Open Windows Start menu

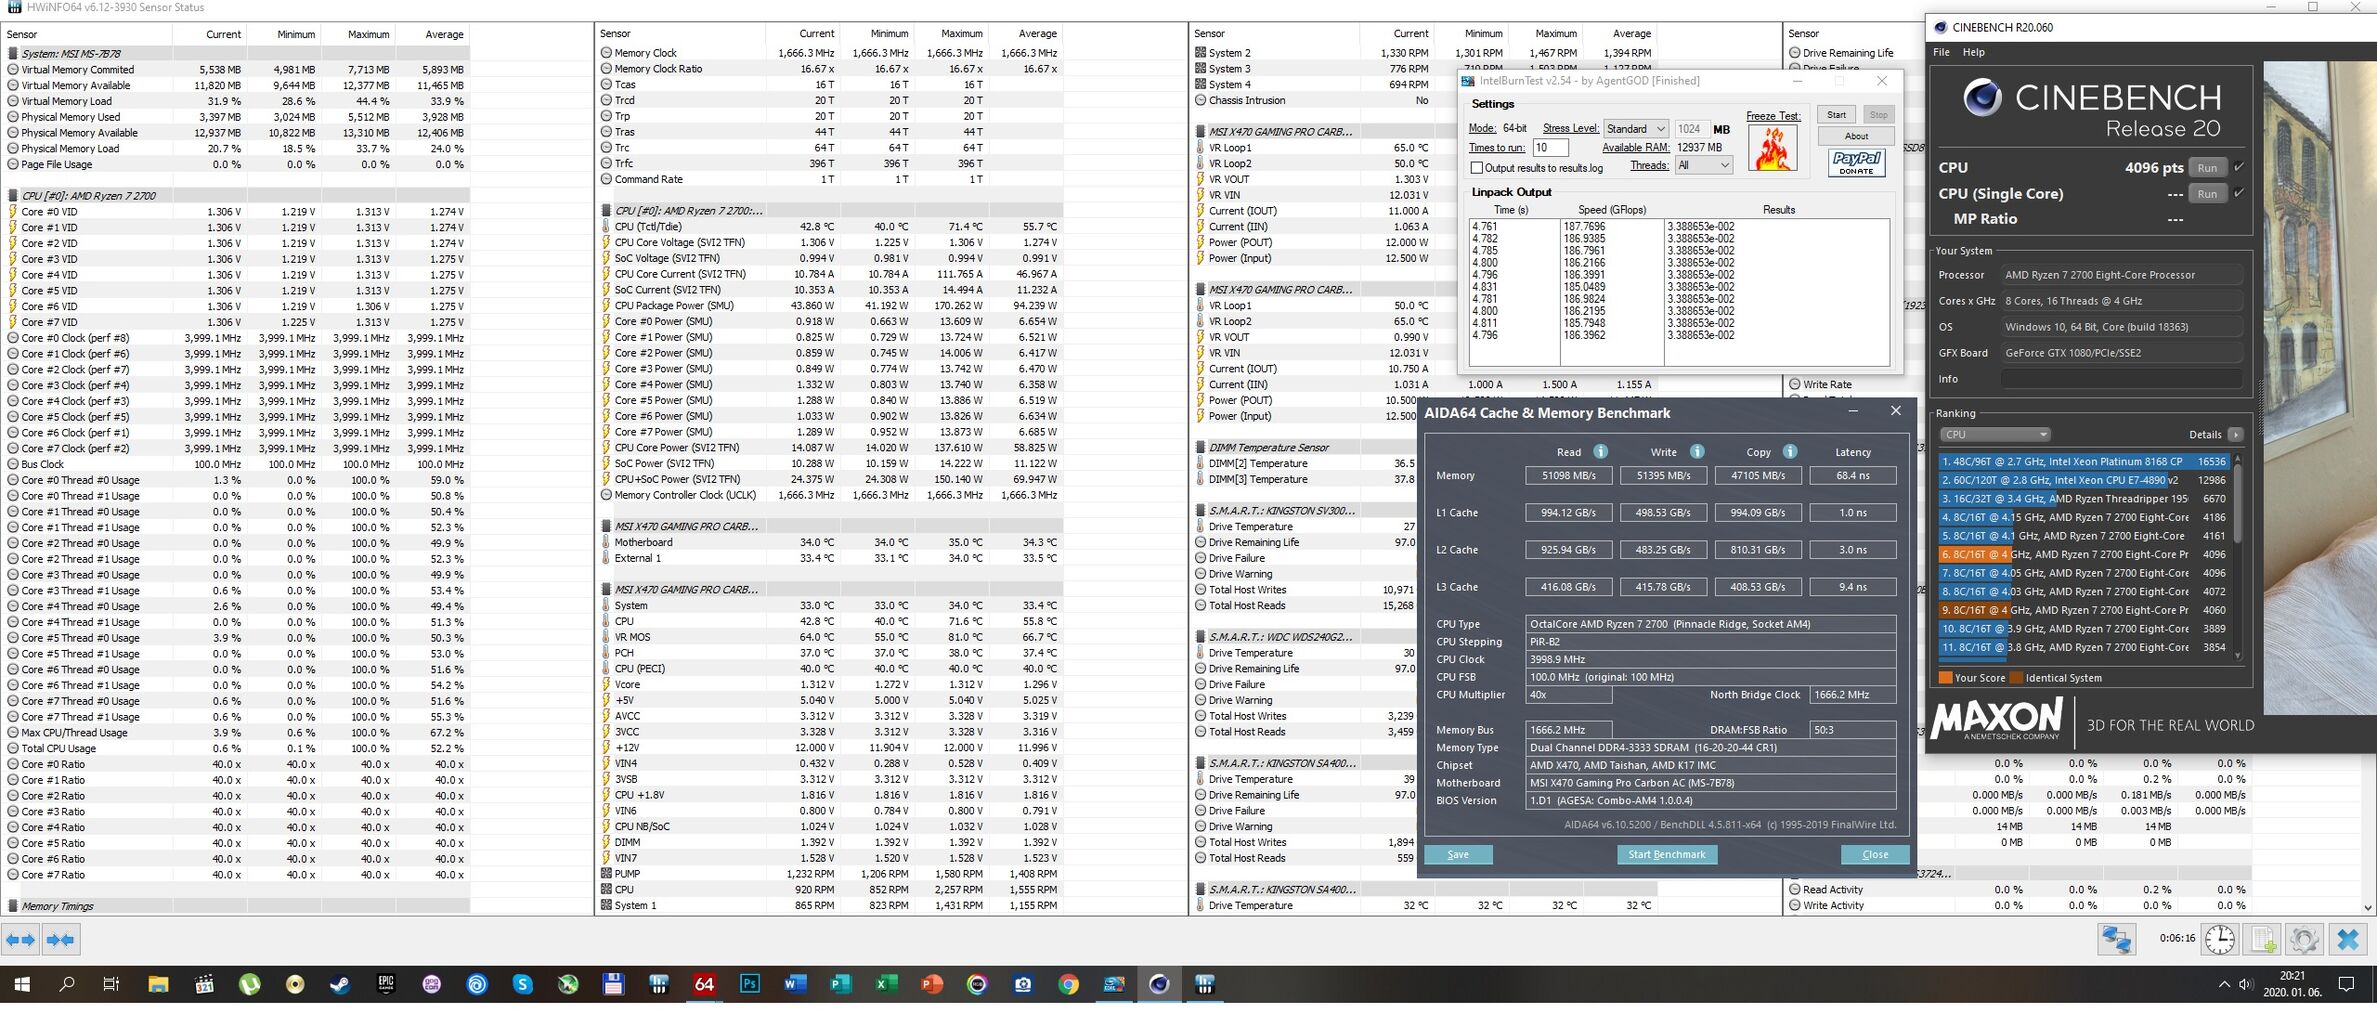[21, 984]
